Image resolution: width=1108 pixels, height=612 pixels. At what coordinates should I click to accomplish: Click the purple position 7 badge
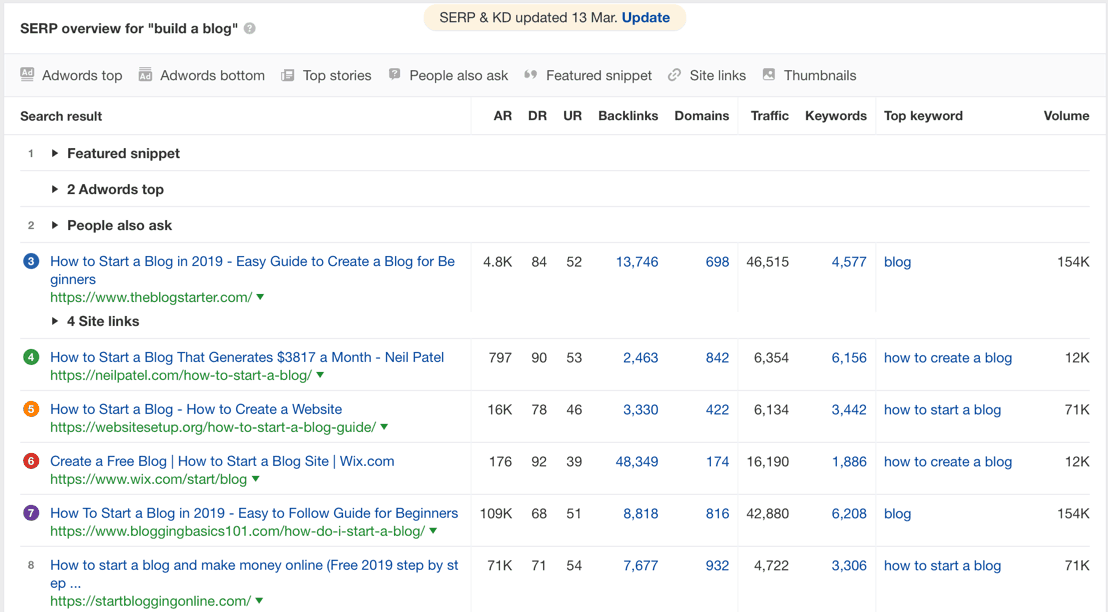[x=31, y=513]
